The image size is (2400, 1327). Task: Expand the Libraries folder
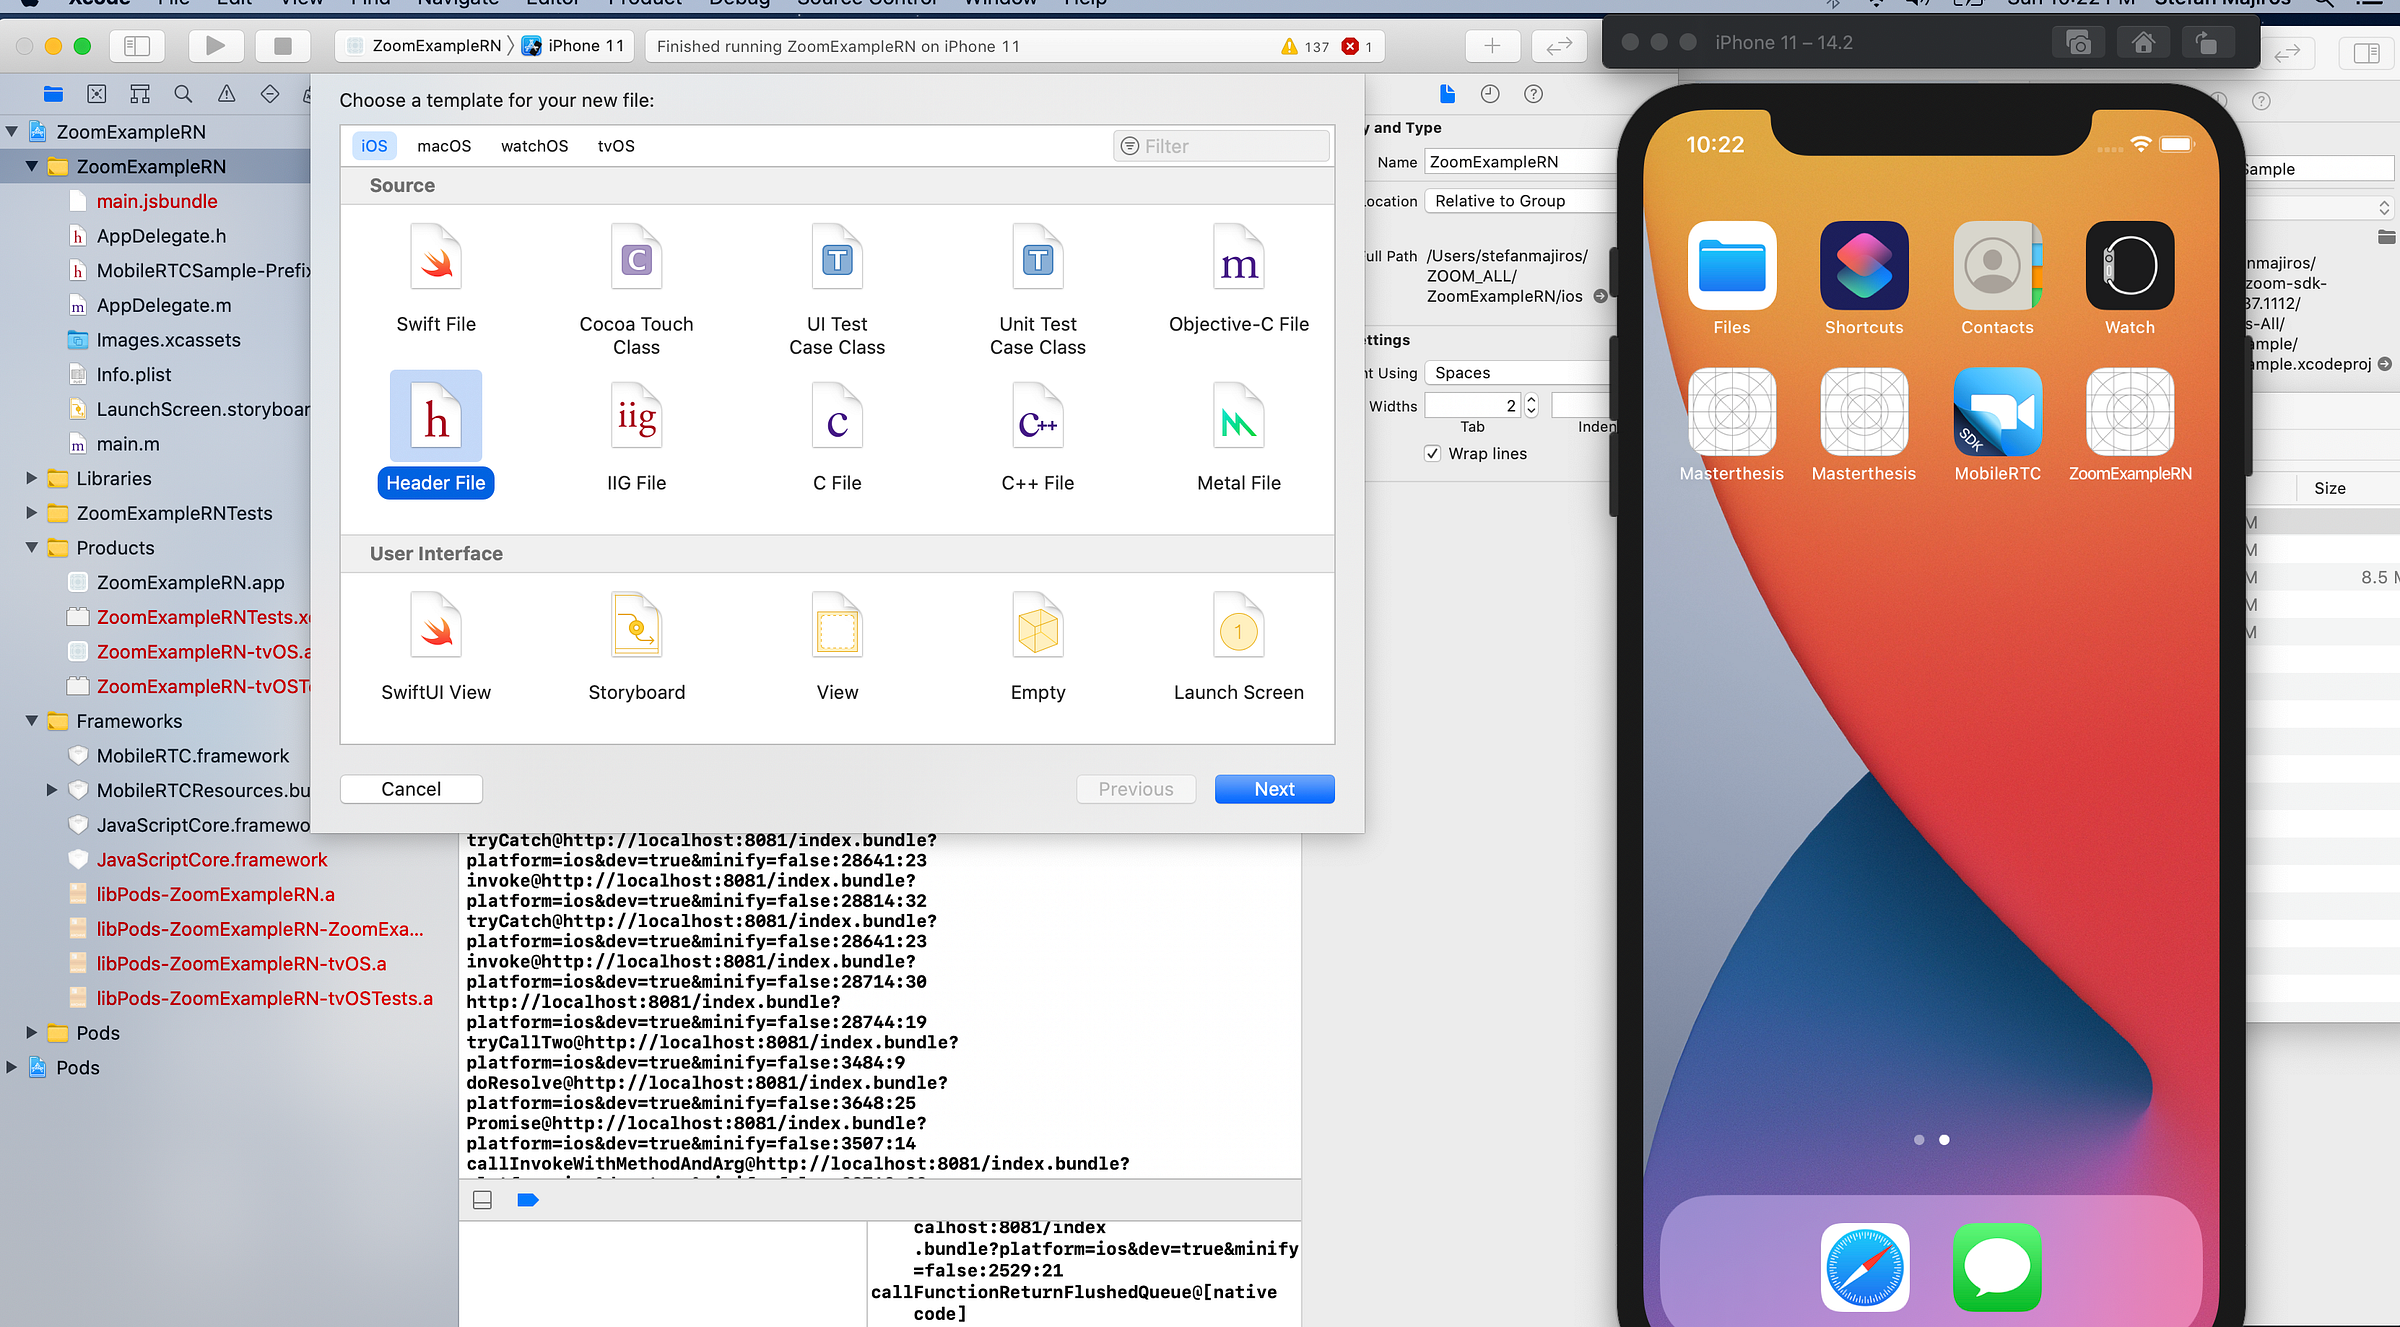coord(32,478)
